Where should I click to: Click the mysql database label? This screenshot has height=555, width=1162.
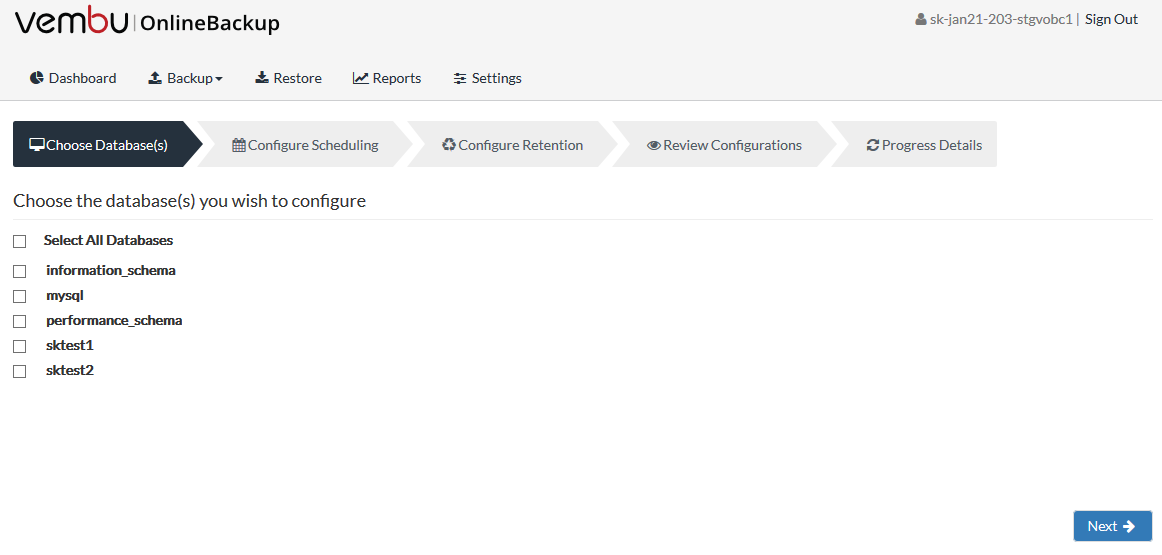(x=65, y=296)
